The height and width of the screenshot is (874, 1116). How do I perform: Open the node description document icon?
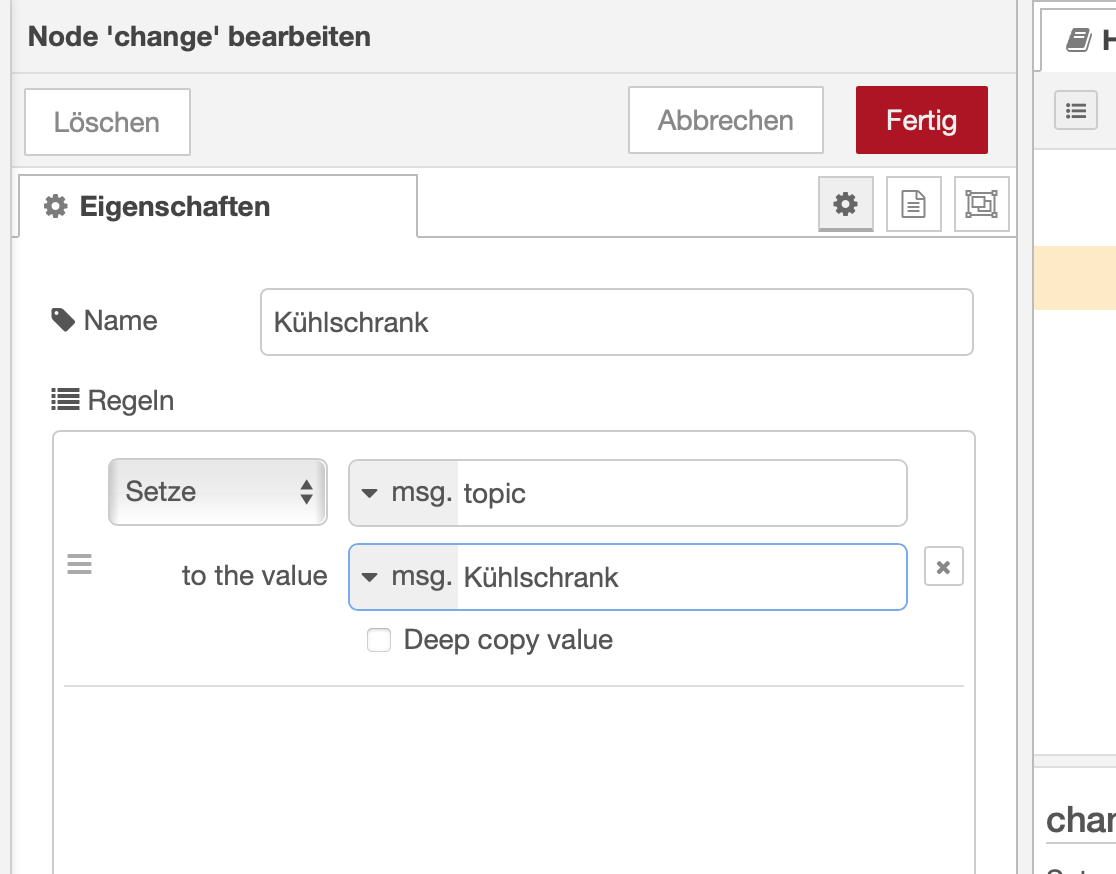click(x=914, y=205)
